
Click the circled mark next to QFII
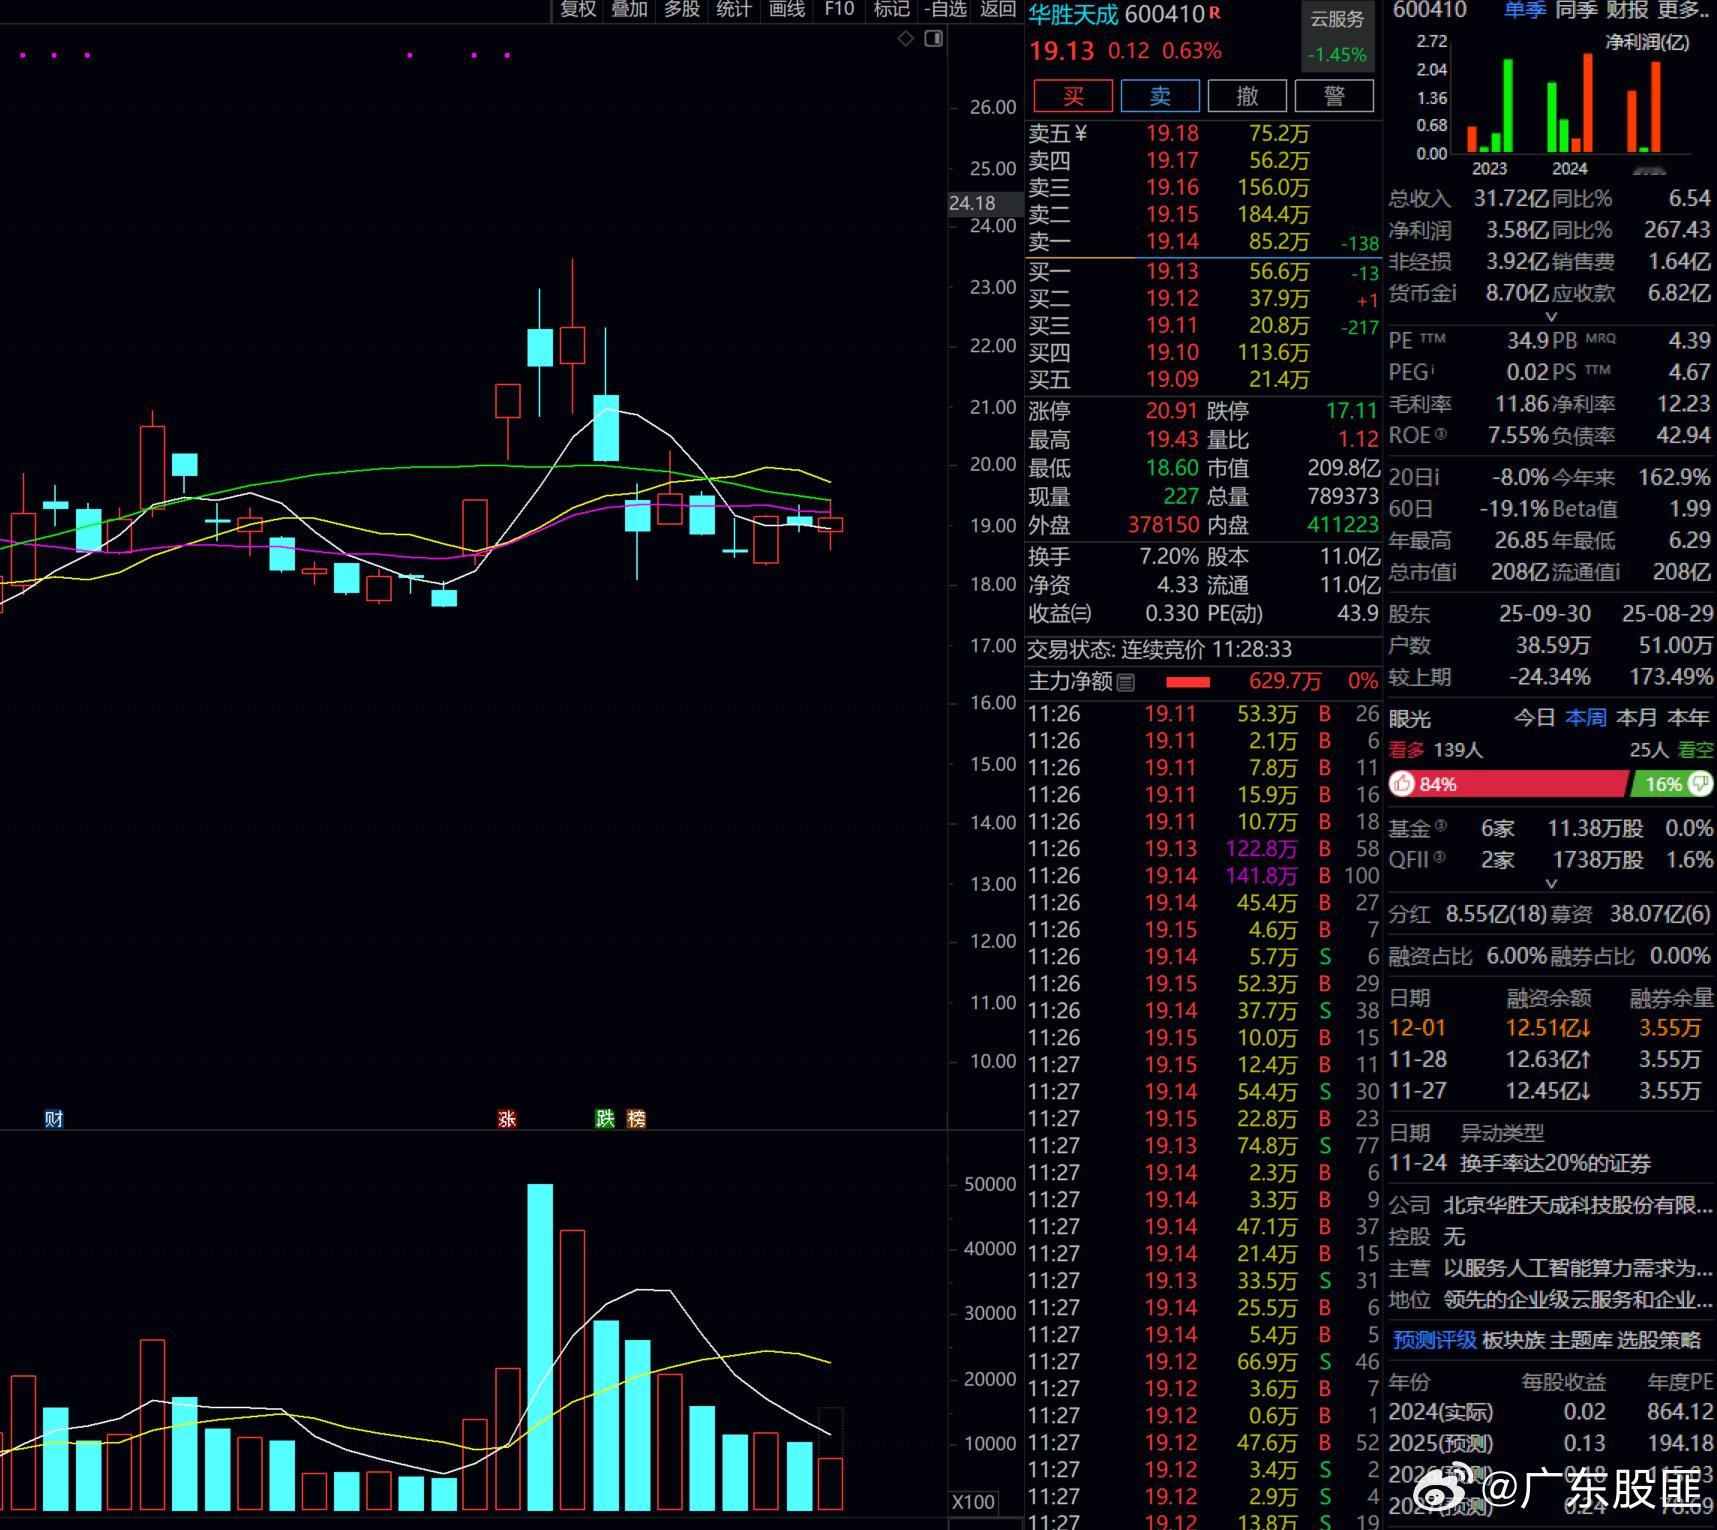[x=1439, y=857]
